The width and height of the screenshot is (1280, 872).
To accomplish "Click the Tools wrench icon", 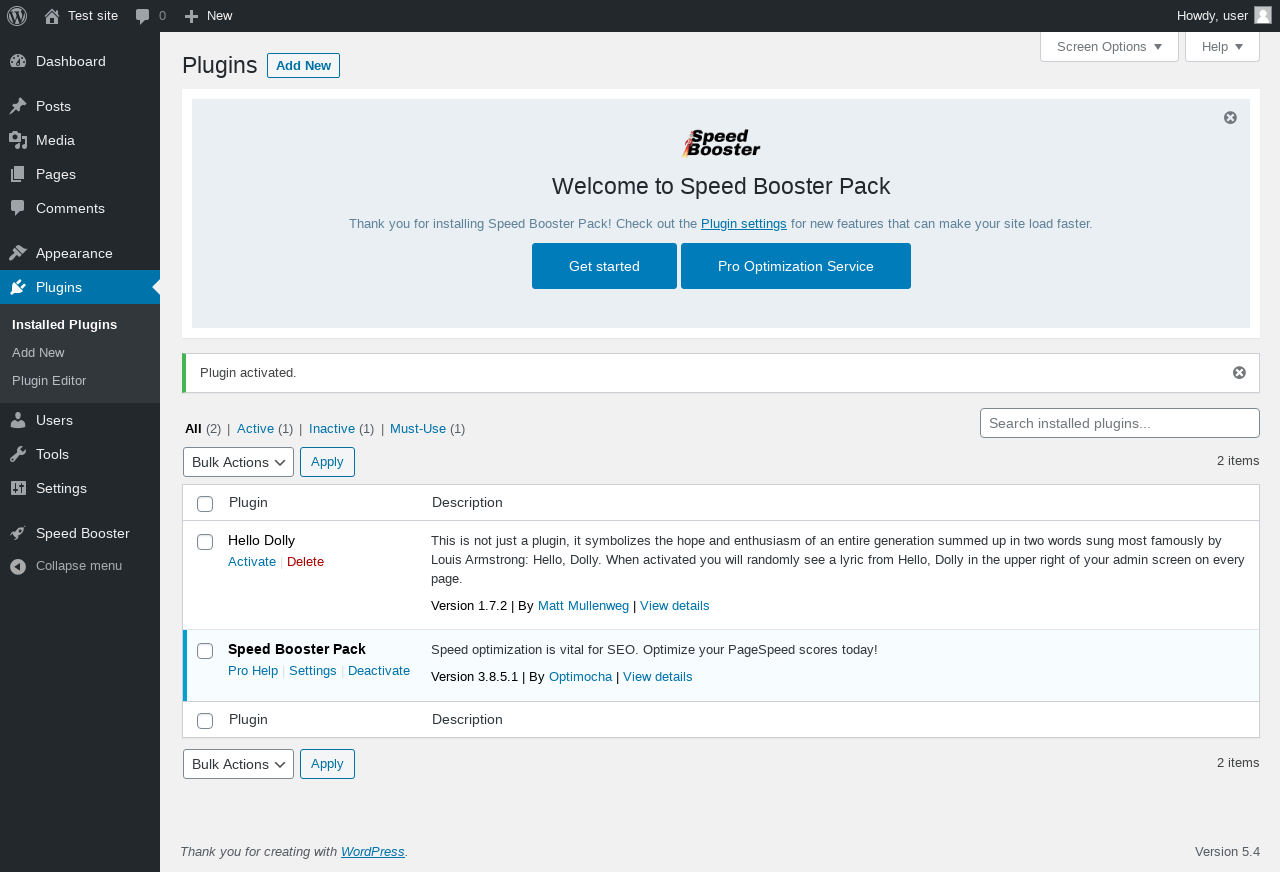I will click(x=18, y=454).
